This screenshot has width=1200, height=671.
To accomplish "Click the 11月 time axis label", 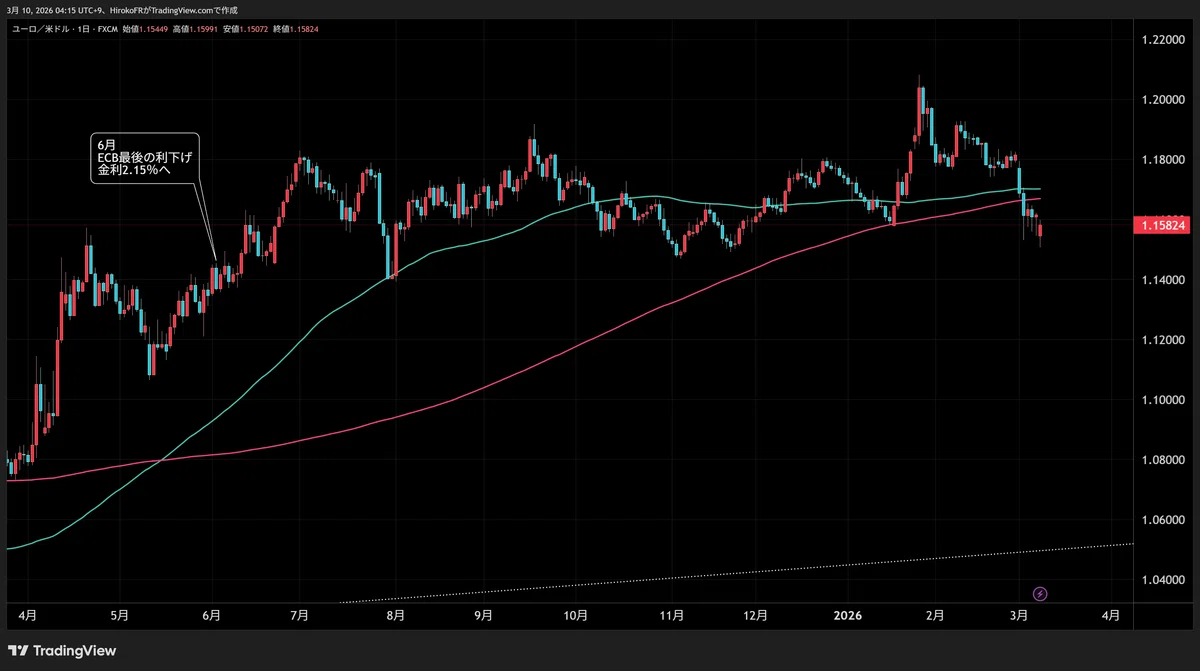I will point(672,616).
